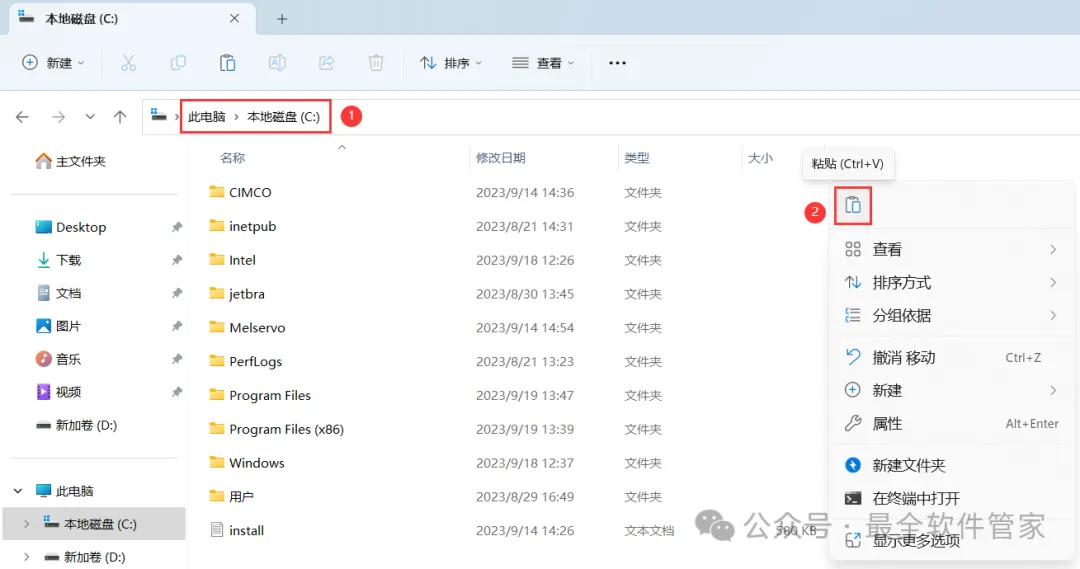Select the 本地磁盘 (C:) window tab
Image resolution: width=1080 pixels, height=569 pixels.
pyautogui.click(x=132, y=19)
